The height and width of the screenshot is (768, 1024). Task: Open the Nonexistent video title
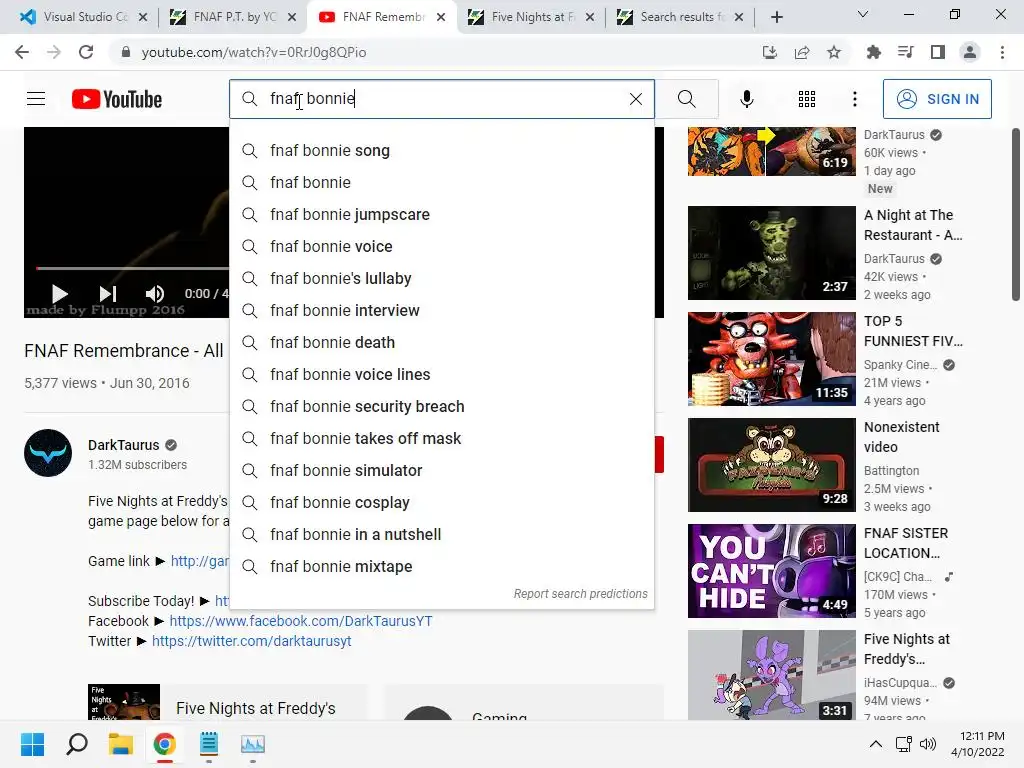click(901, 437)
